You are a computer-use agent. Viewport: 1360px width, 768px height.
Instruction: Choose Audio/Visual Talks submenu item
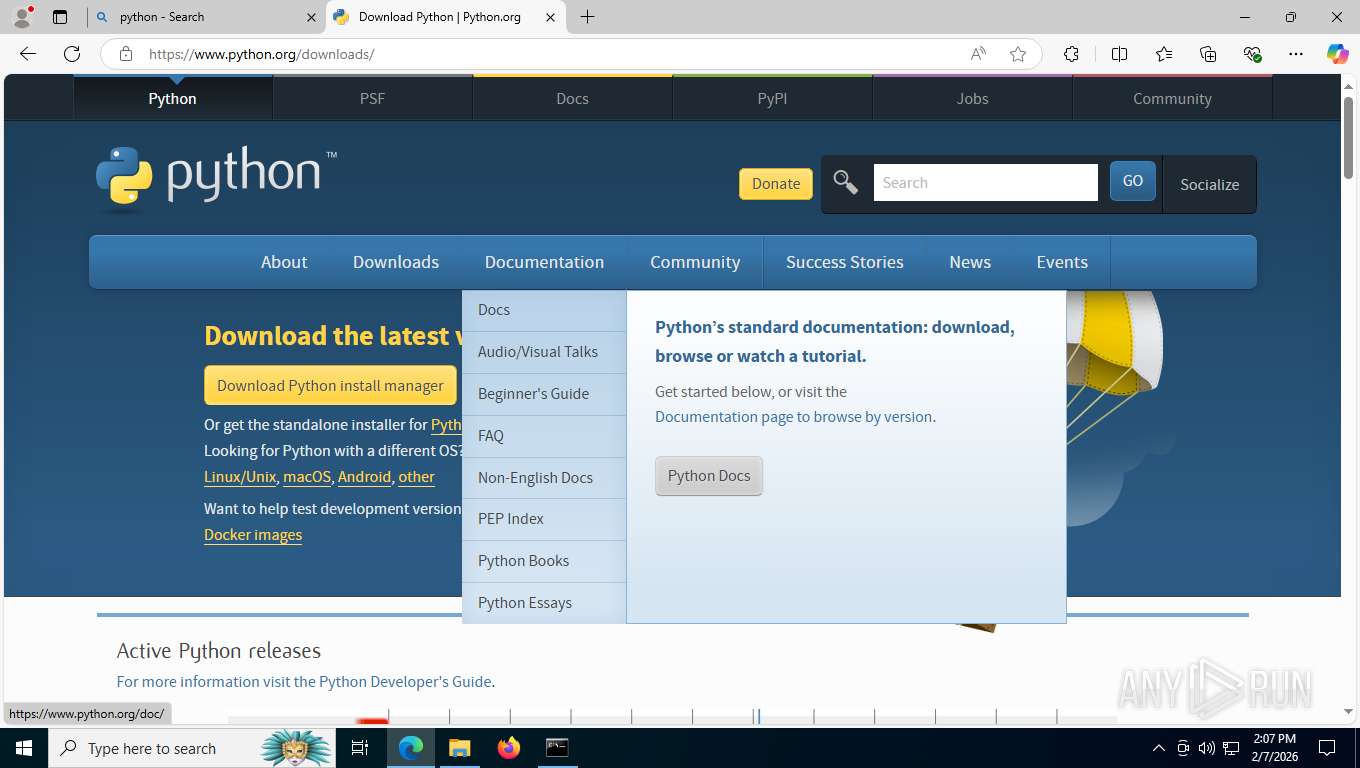544,352
